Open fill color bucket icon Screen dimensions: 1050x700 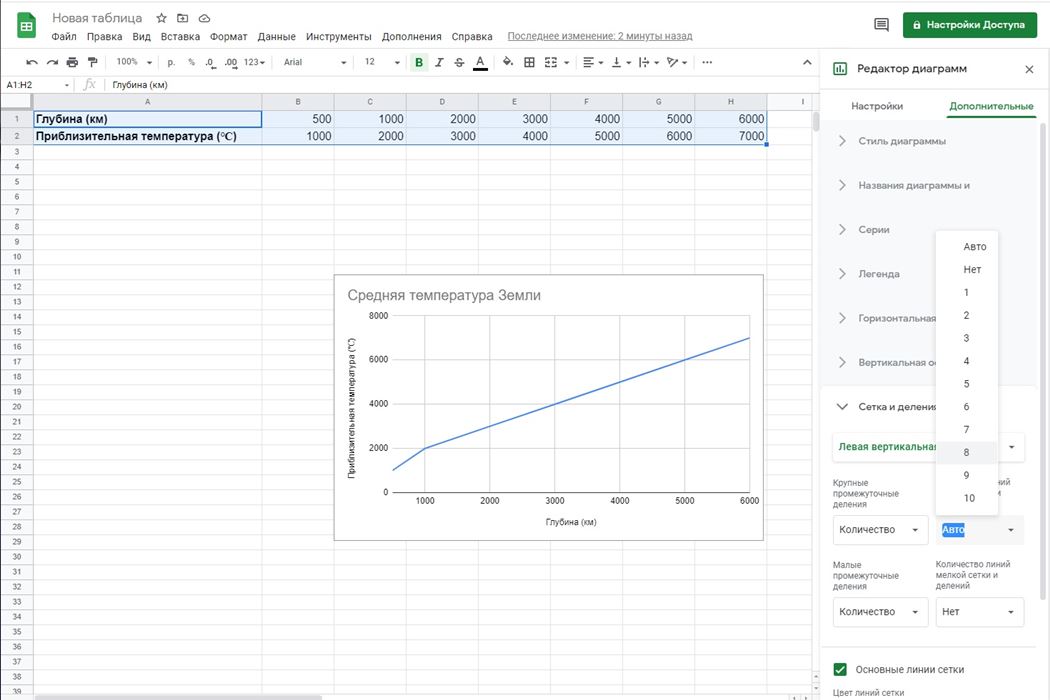tap(508, 62)
